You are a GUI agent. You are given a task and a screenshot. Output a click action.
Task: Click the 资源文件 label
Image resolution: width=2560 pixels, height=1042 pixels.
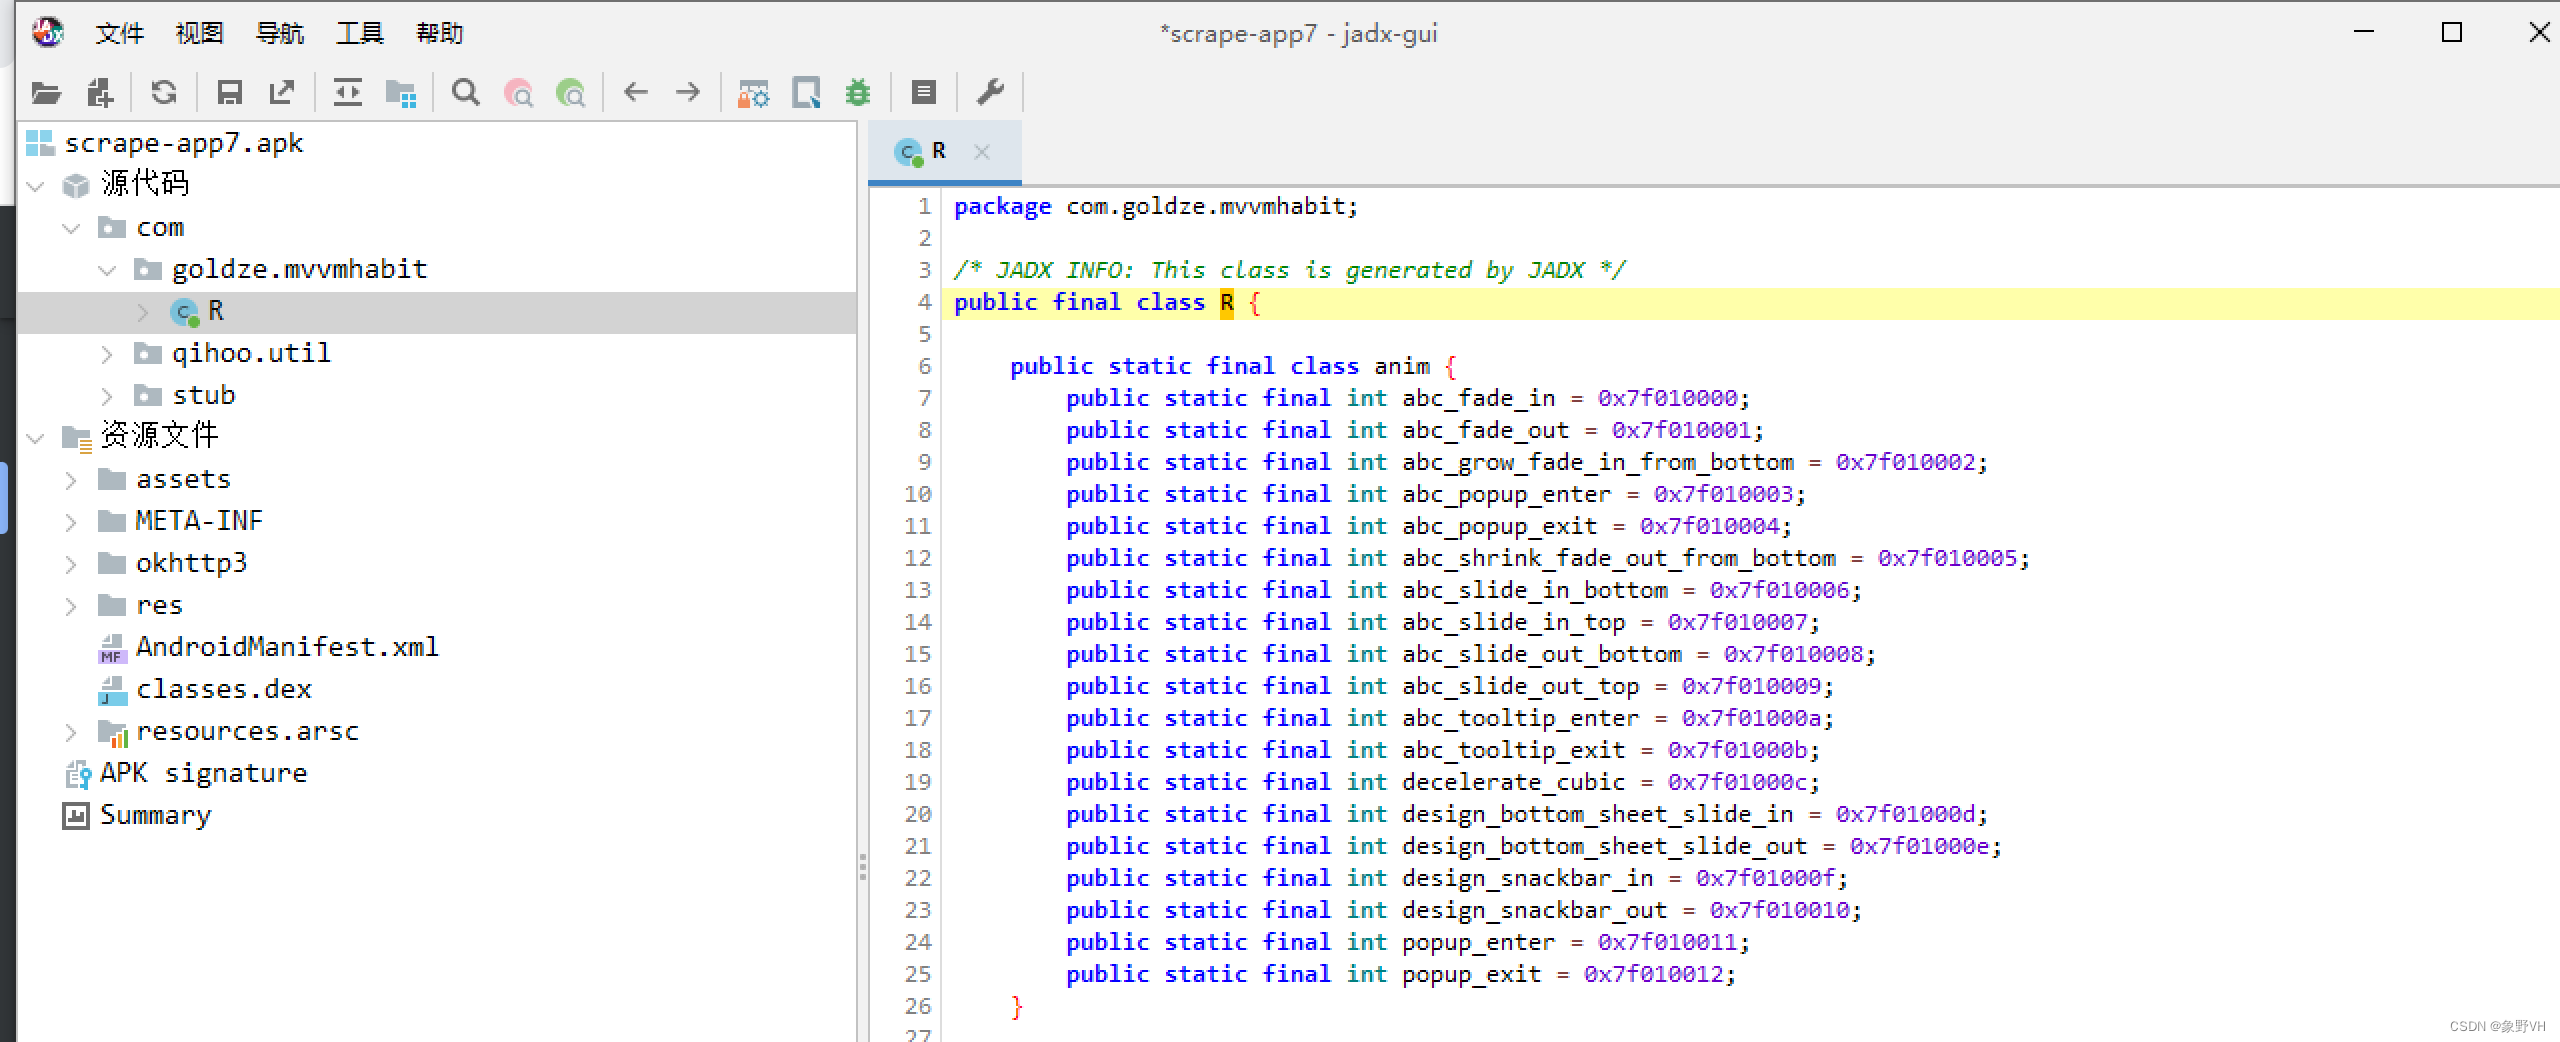coord(159,436)
